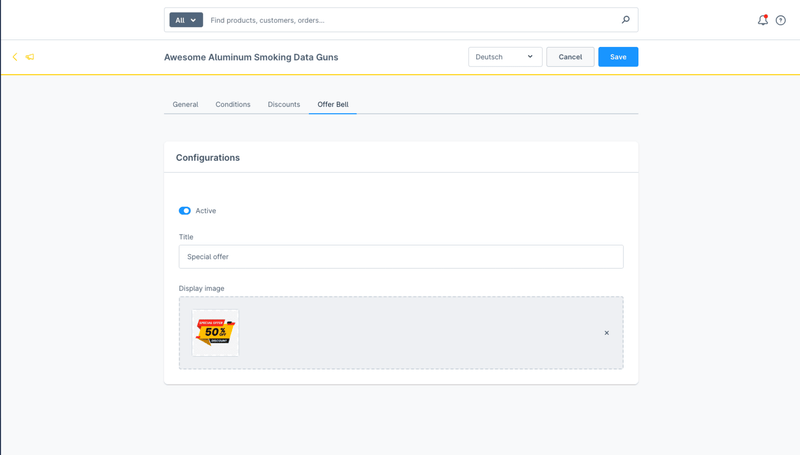
Task: Click the 50% special offer image thumbnail
Action: [215, 333]
